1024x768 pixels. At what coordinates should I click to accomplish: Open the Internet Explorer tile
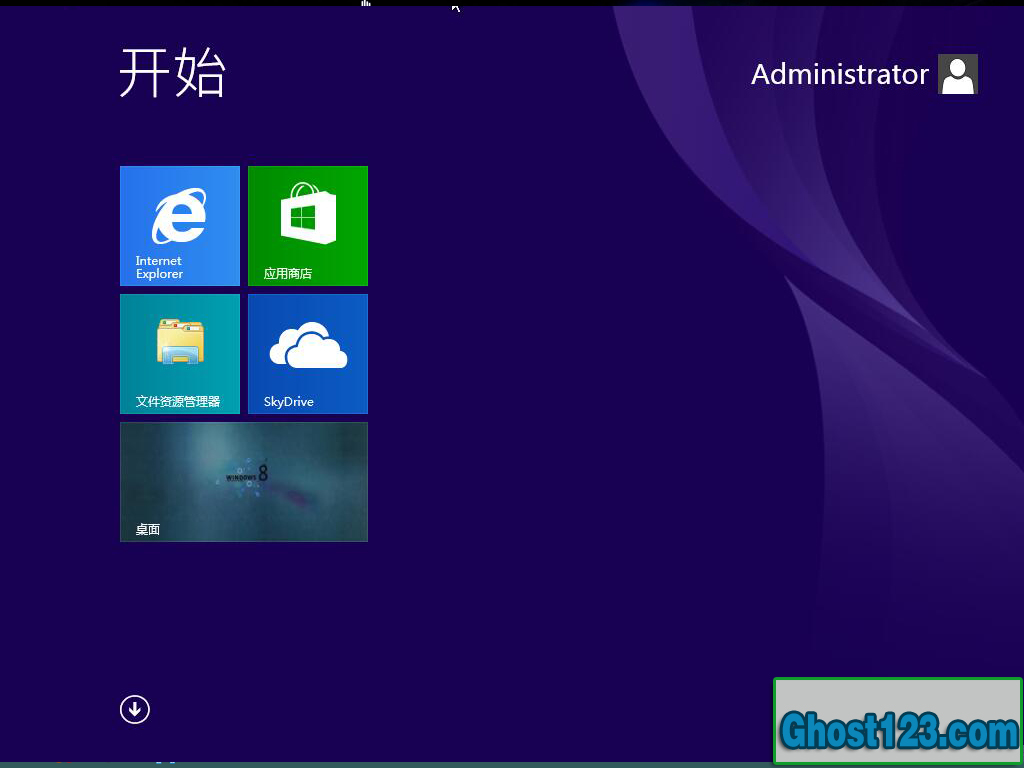[180, 226]
